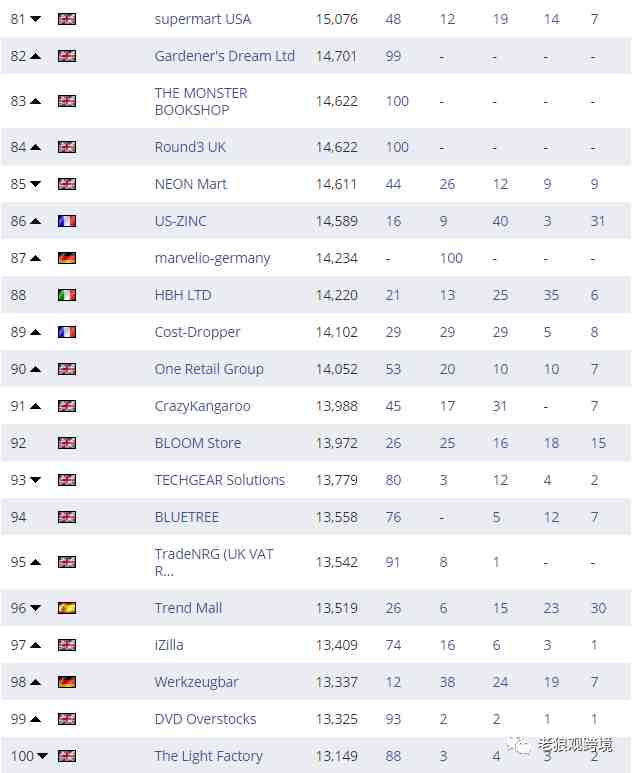633x773 pixels.
Task: Open the NEON Mart seller link
Action: tap(191, 184)
